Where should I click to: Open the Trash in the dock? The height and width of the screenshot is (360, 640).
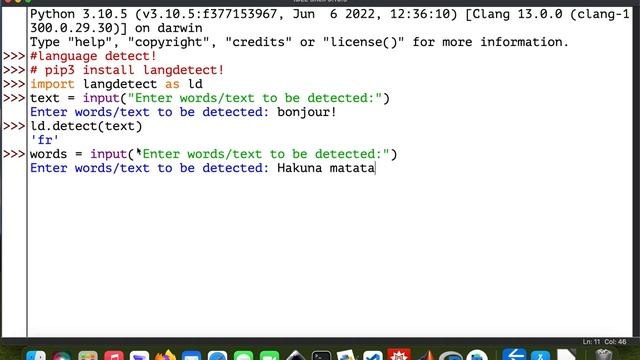604,355
